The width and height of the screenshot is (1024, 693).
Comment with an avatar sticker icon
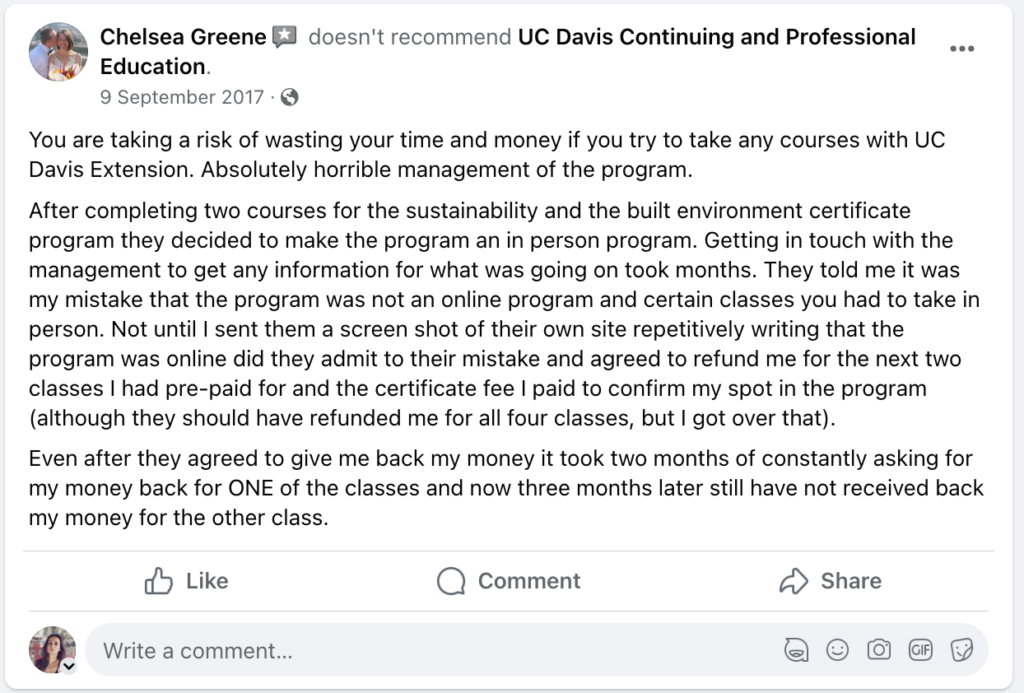[797, 649]
